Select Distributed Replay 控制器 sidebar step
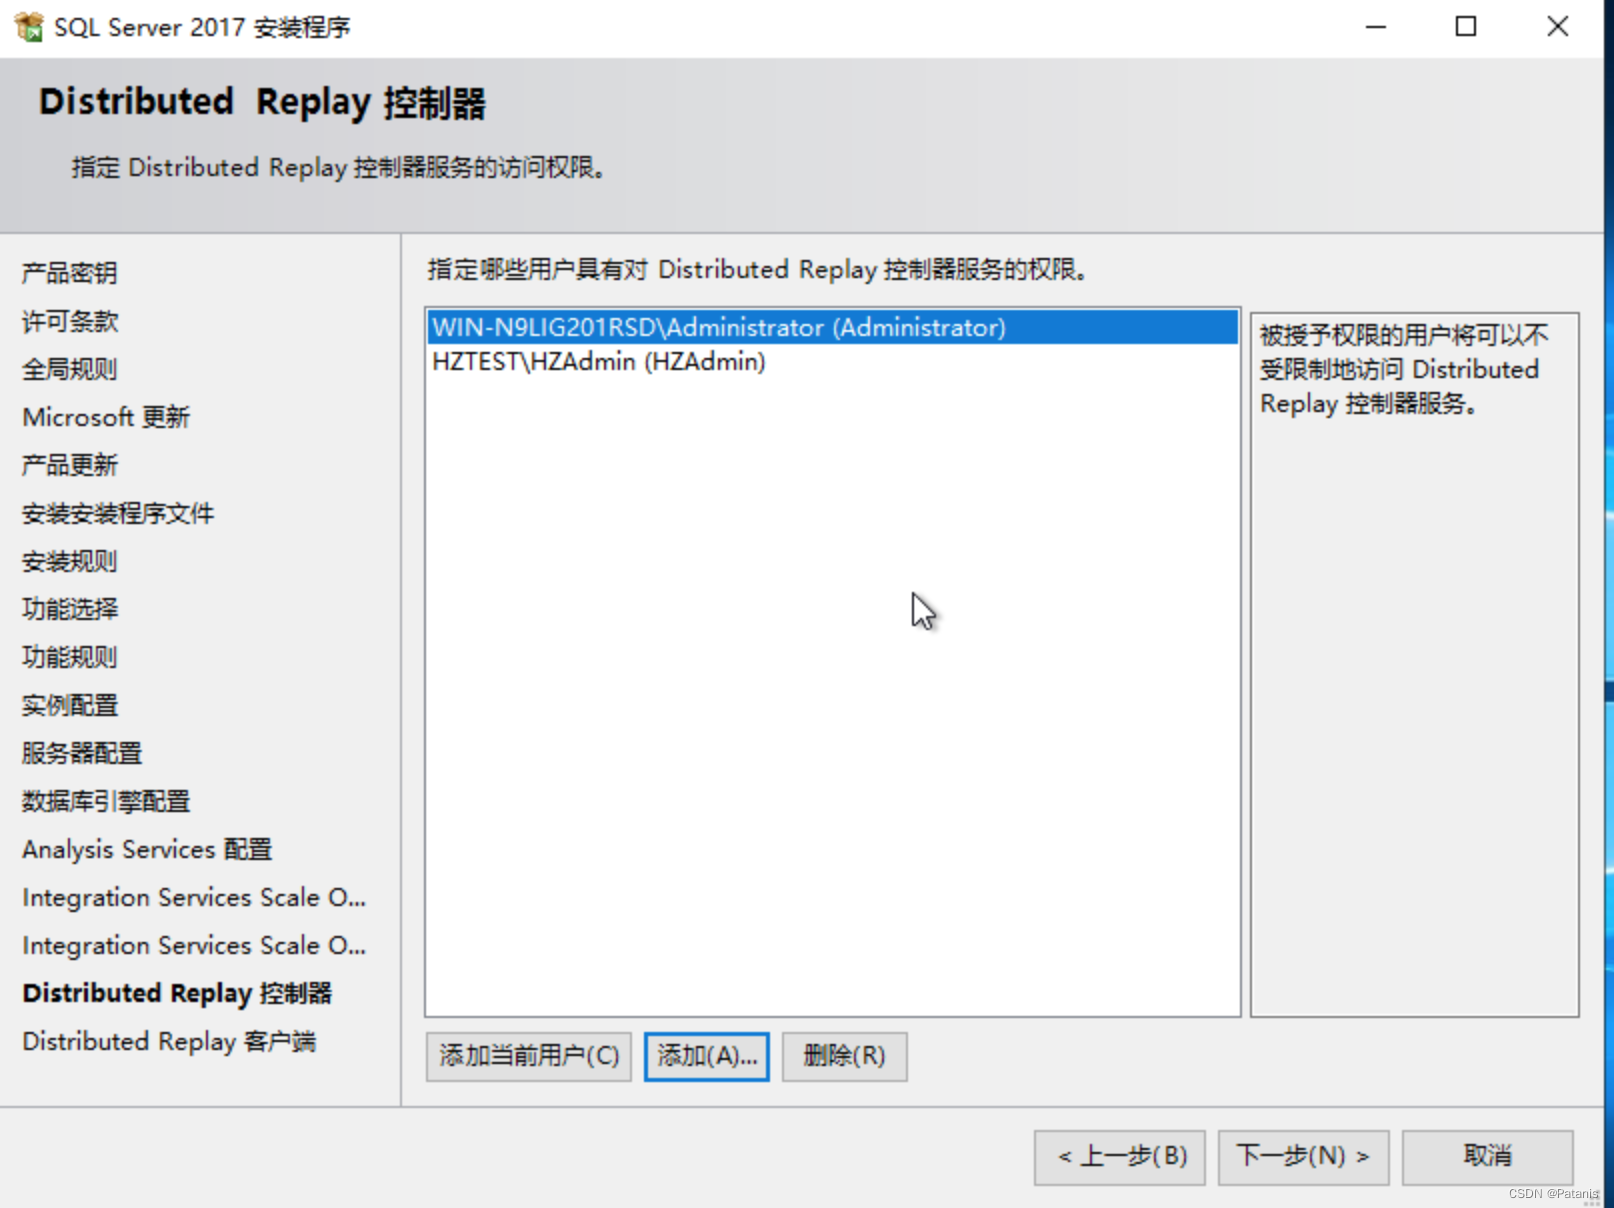 177,993
